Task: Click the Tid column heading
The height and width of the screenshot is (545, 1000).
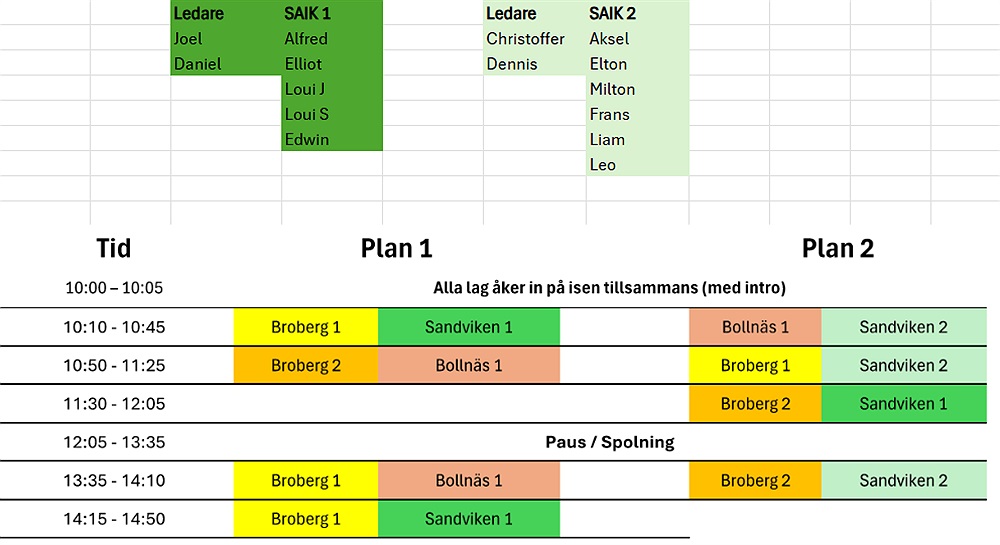Action: pyautogui.click(x=113, y=248)
